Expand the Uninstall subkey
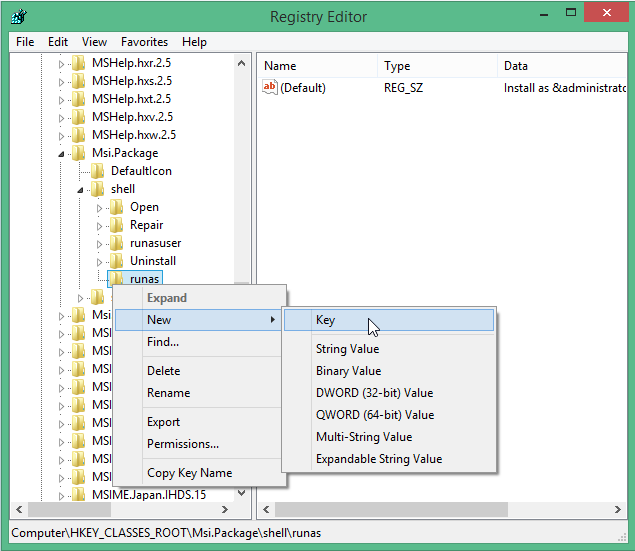This screenshot has height=551, width=635. (x=99, y=262)
